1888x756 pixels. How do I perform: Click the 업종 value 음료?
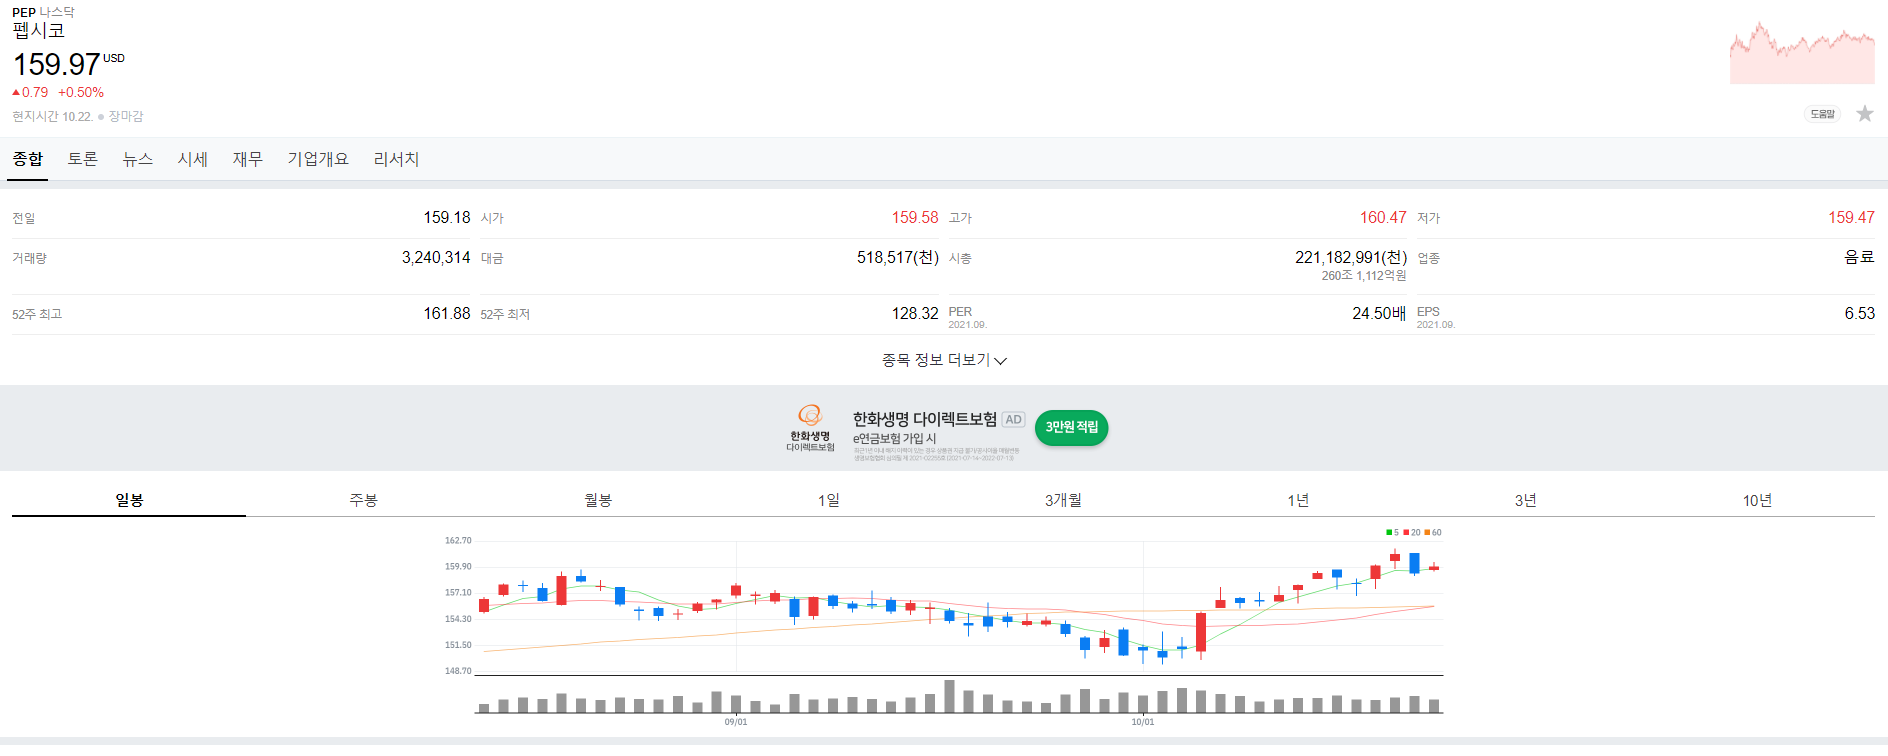[1859, 257]
